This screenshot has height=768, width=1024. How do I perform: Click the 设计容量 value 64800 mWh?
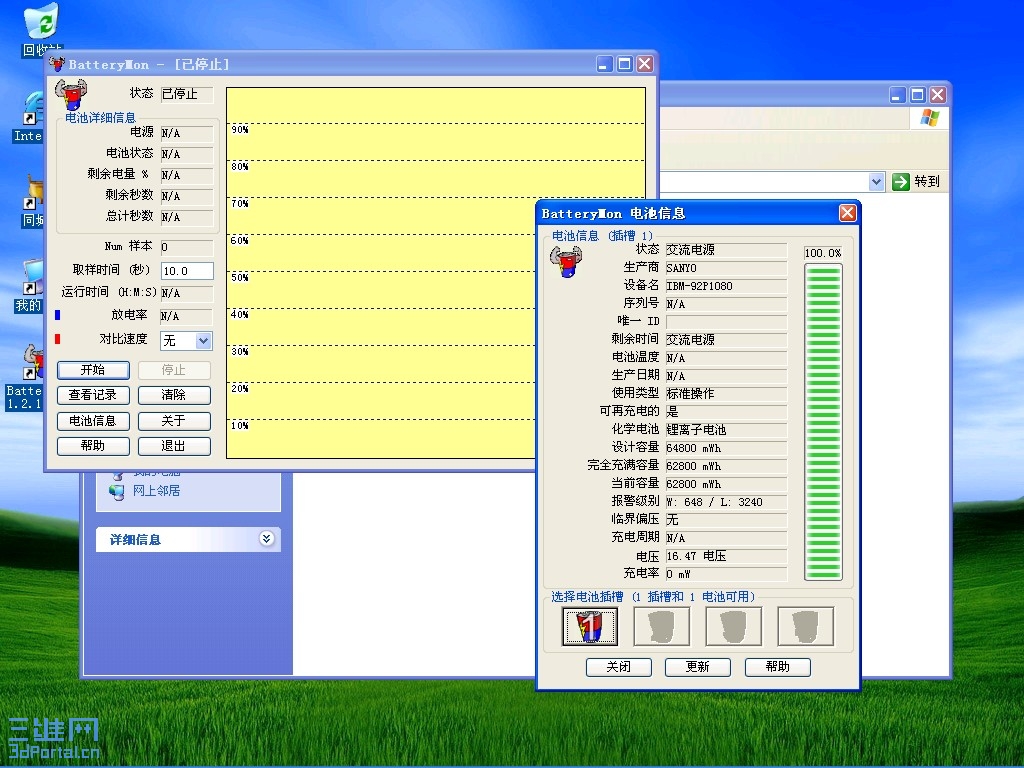[x=726, y=448]
